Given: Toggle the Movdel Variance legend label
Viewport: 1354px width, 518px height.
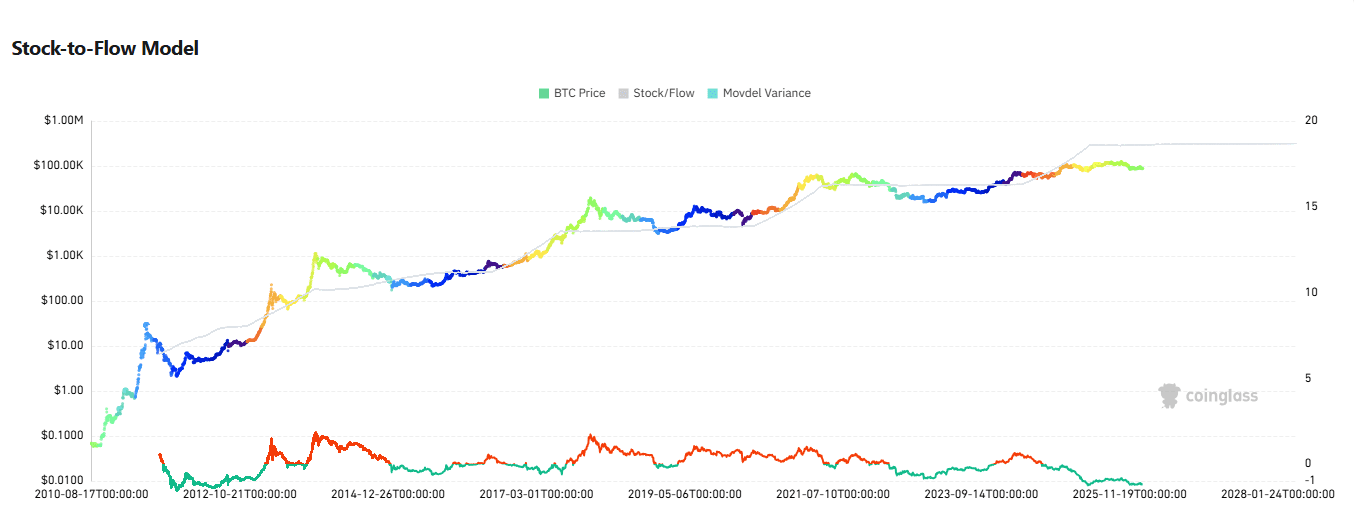Looking at the screenshot, I should [766, 93].
